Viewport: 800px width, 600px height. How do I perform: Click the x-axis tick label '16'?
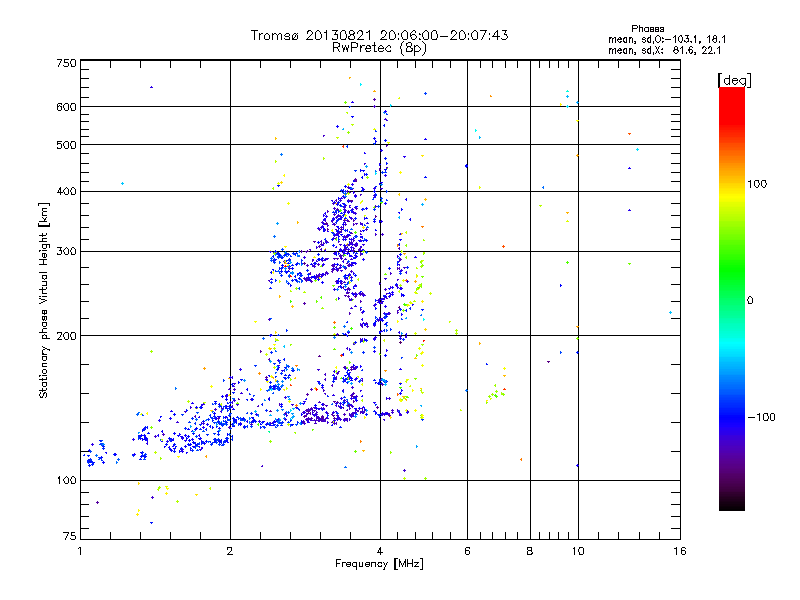pyautogui.click(x=680, y=551)
